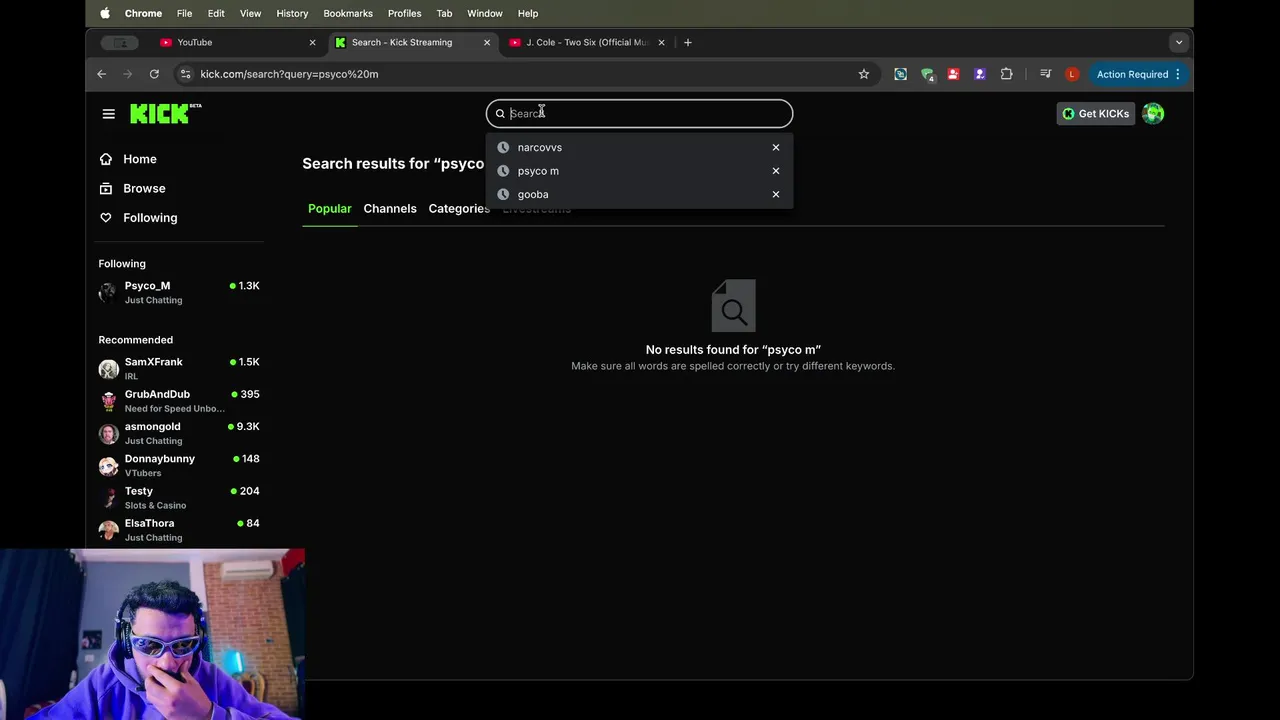
Task: Open Browse in sidebar
Action: [x=132, y=188]
